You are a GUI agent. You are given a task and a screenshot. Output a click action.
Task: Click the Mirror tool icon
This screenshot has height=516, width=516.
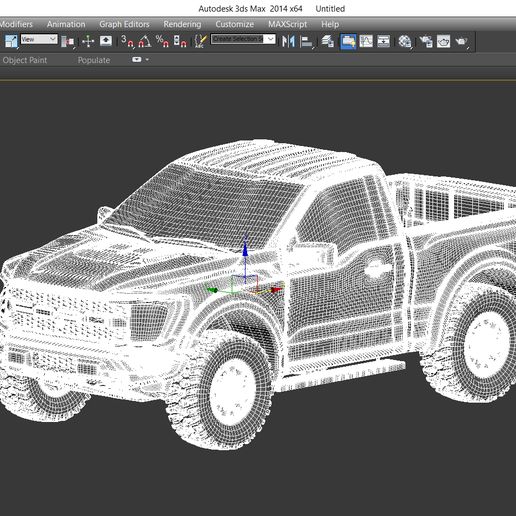288,42
